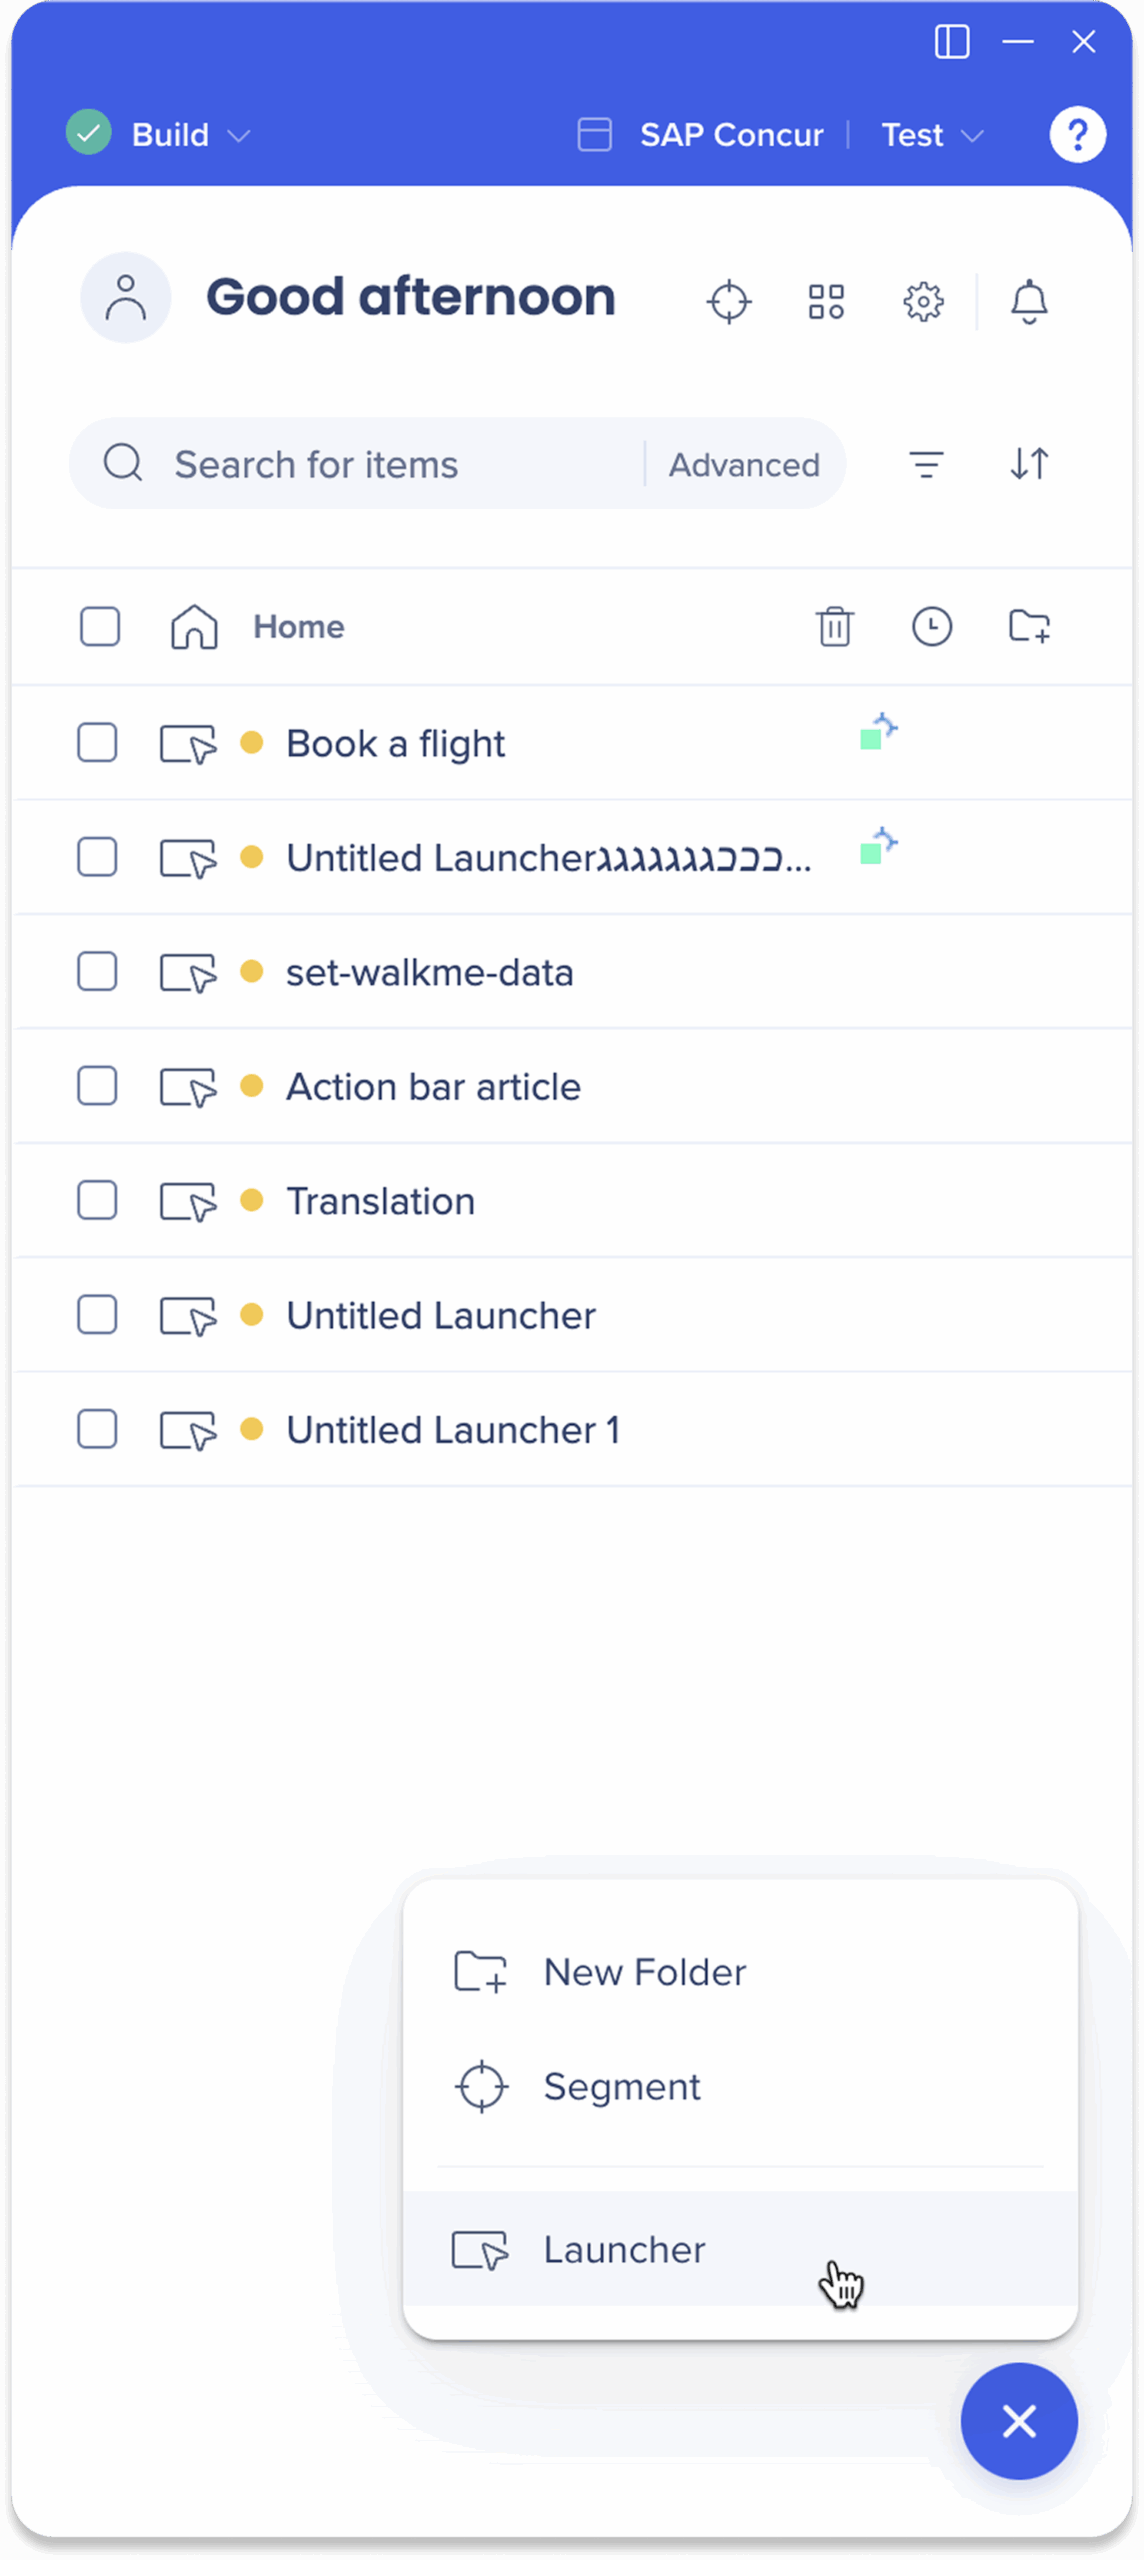Screen dimensions: 1144x2560
Task: Click the Advanced search button
Action: [744, 465]
